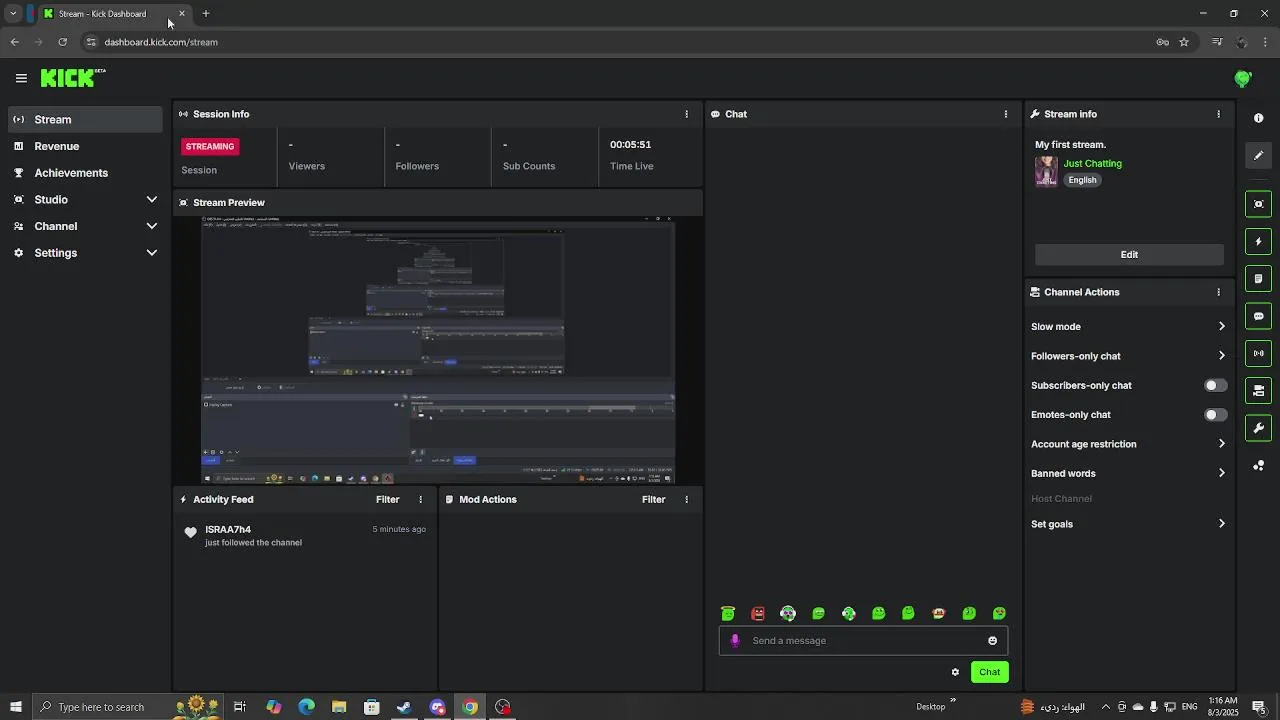1280x720 pixels.
Task: Reload the page with browser refresh
Action: [62, 42]
